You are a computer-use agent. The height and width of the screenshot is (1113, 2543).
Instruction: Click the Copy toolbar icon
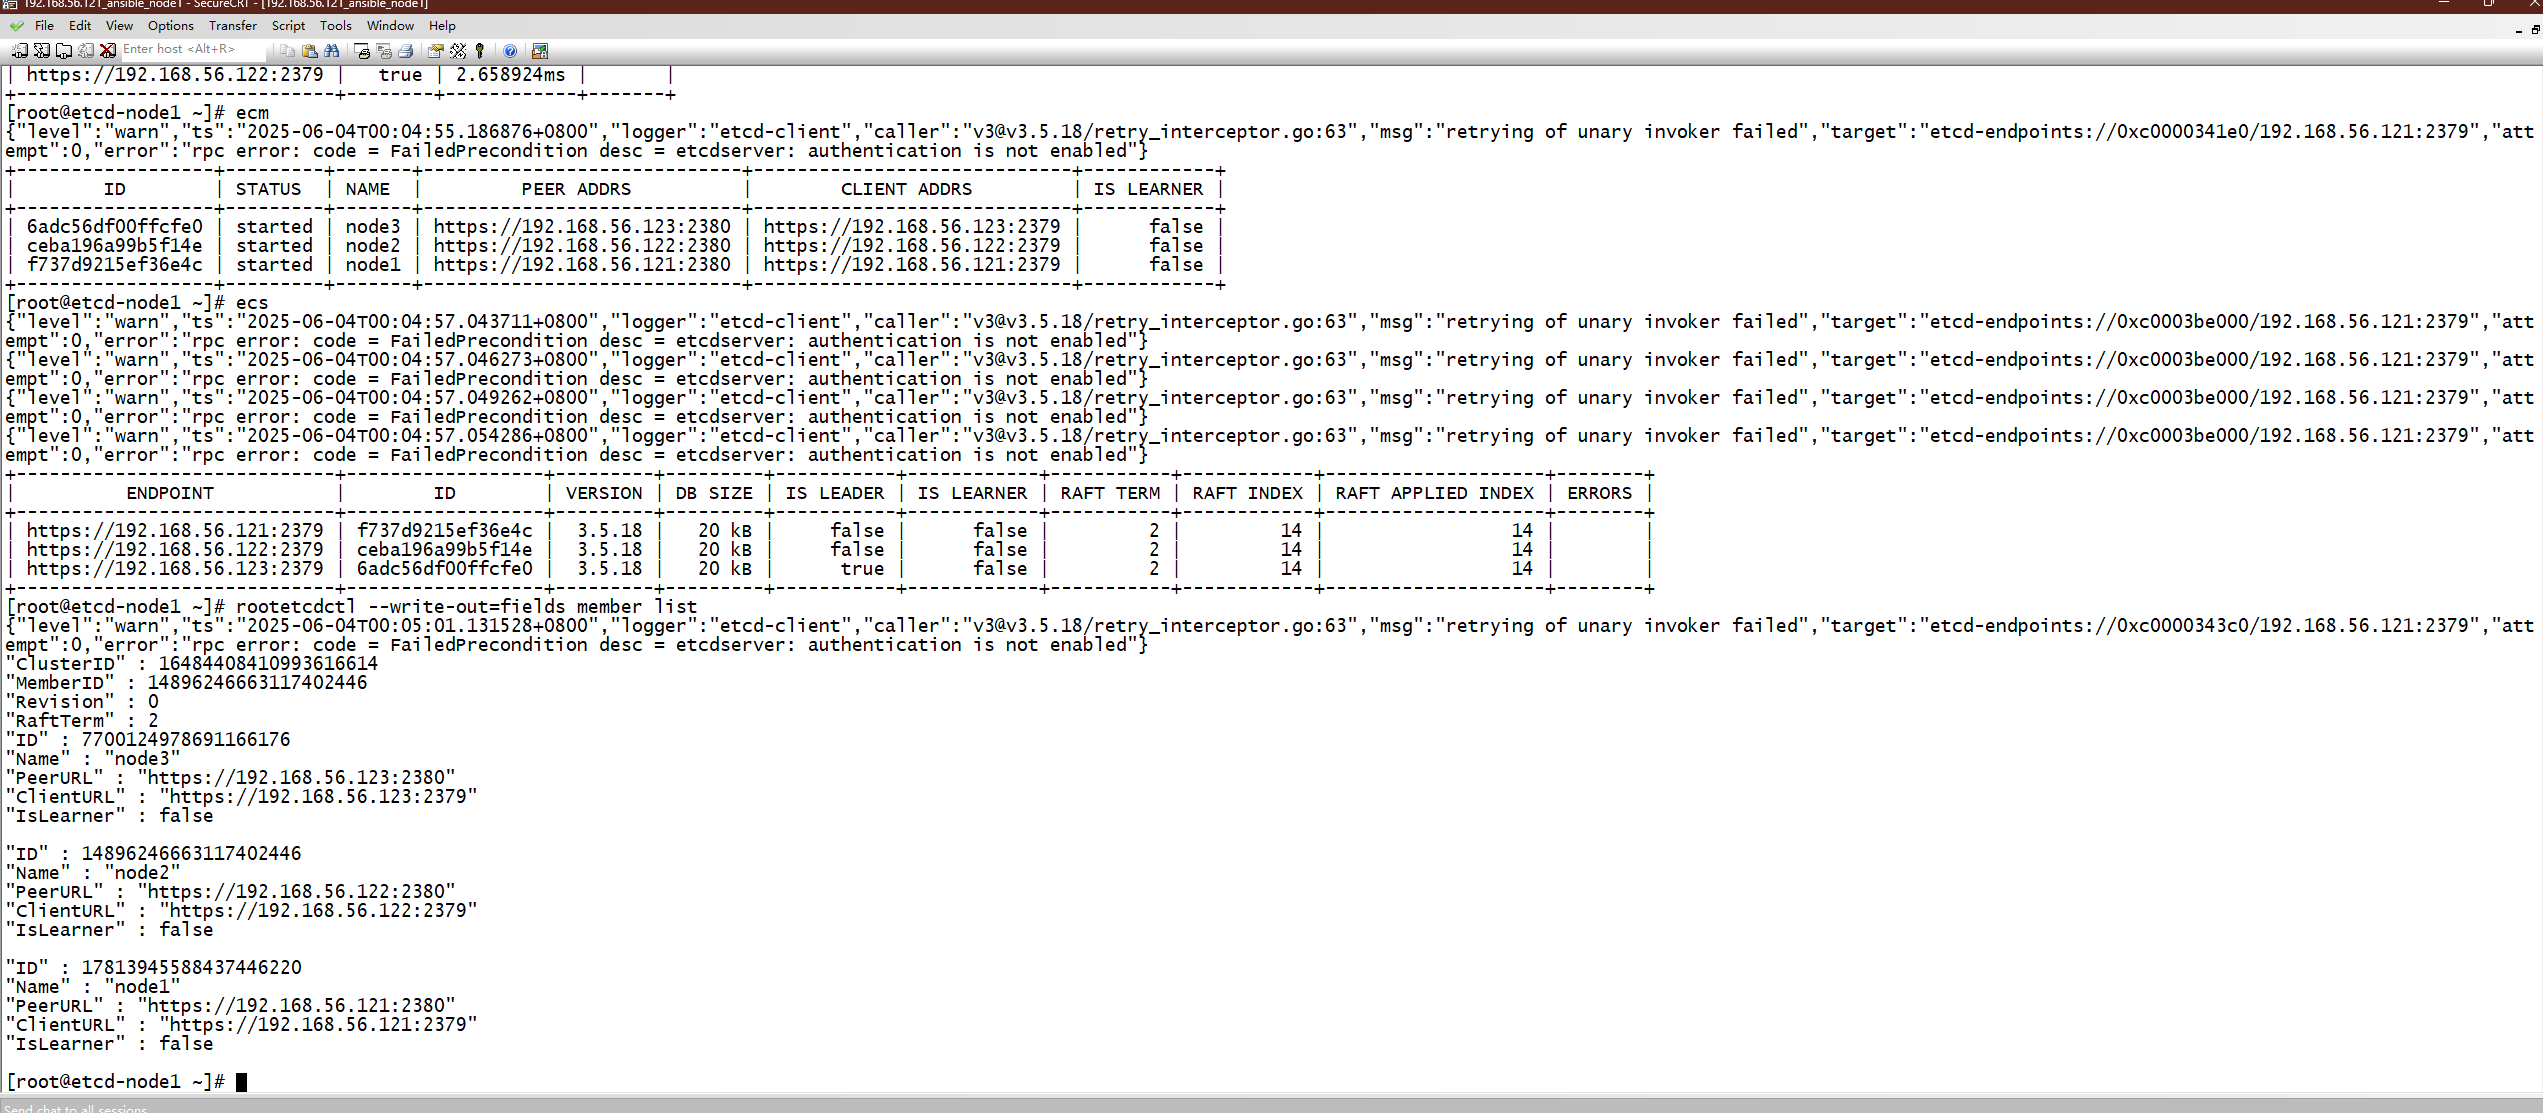287,51
